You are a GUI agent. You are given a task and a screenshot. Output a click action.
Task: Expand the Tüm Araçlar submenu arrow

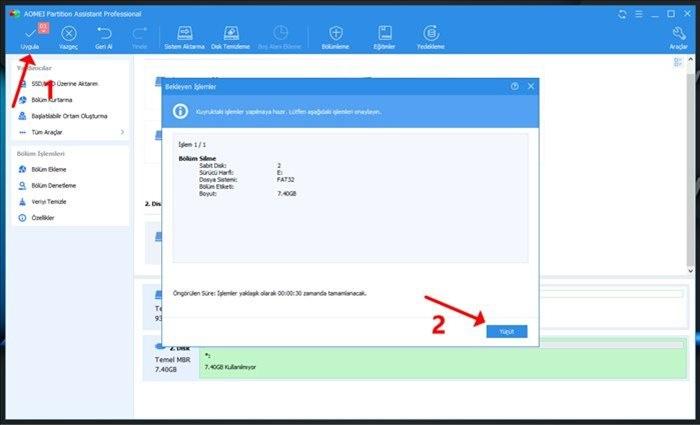coord(122,131)
